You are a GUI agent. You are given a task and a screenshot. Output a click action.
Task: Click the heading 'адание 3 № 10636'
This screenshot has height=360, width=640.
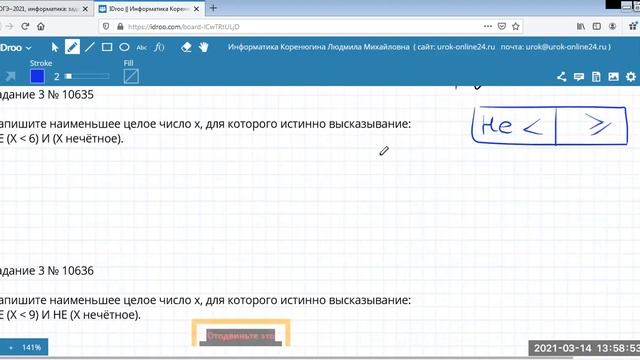point(47,271)
